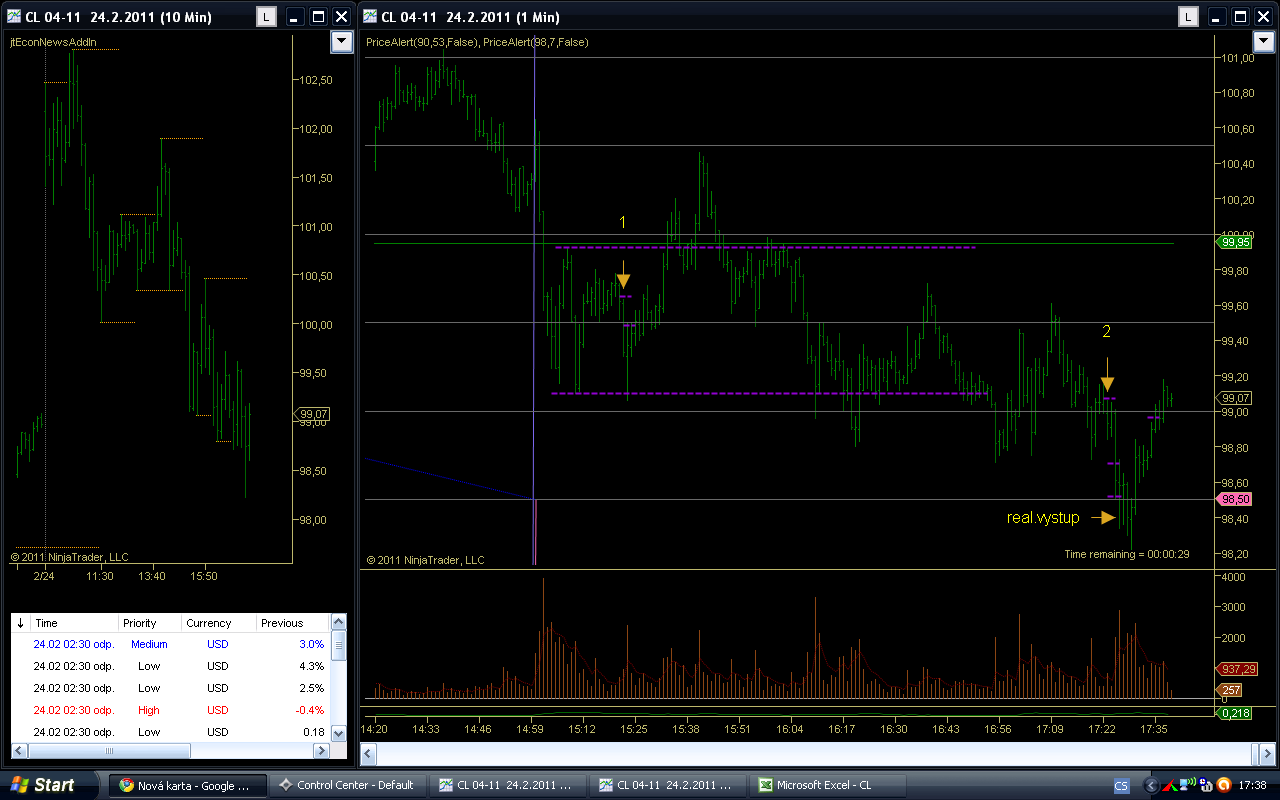Expand hidden system tray icons

coord(1150,785)
